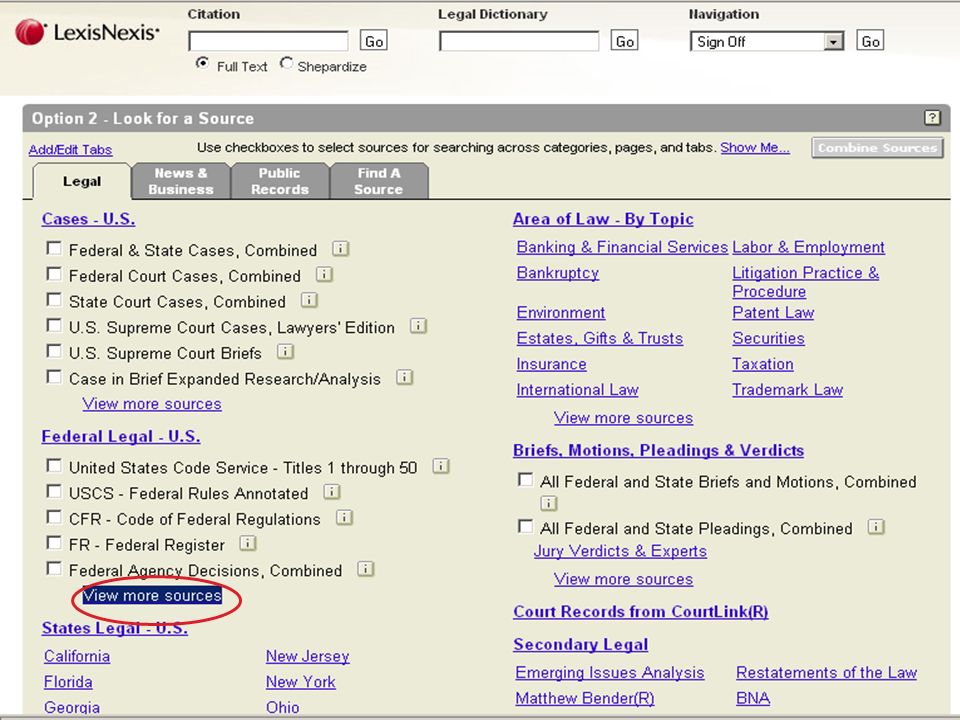Open the Trademark Law link

787,390
